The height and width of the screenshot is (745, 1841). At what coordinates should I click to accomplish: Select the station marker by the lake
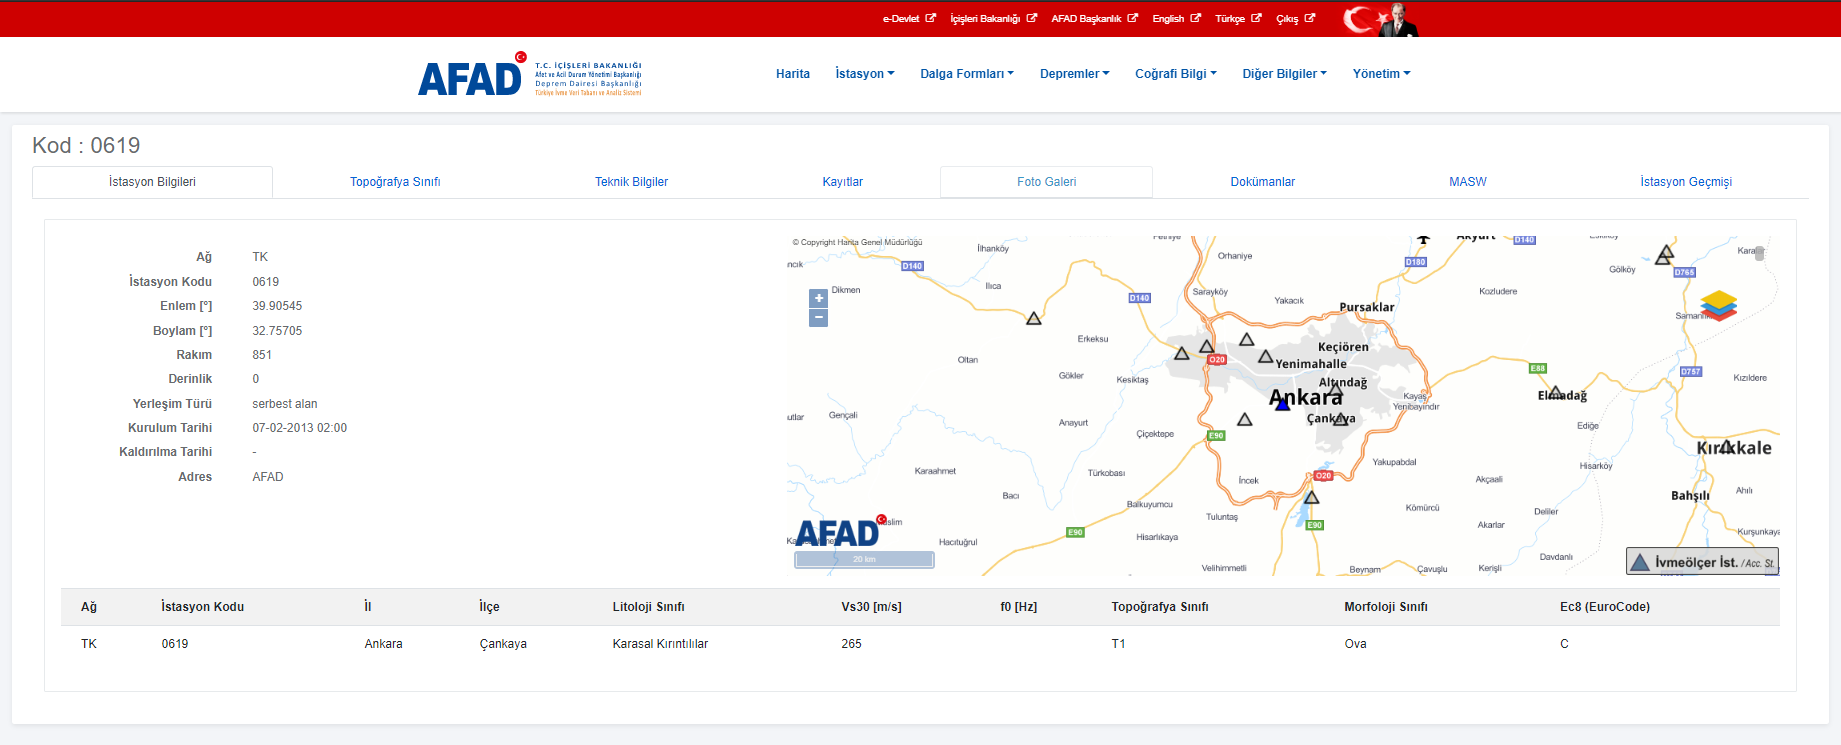(1311, 497)
